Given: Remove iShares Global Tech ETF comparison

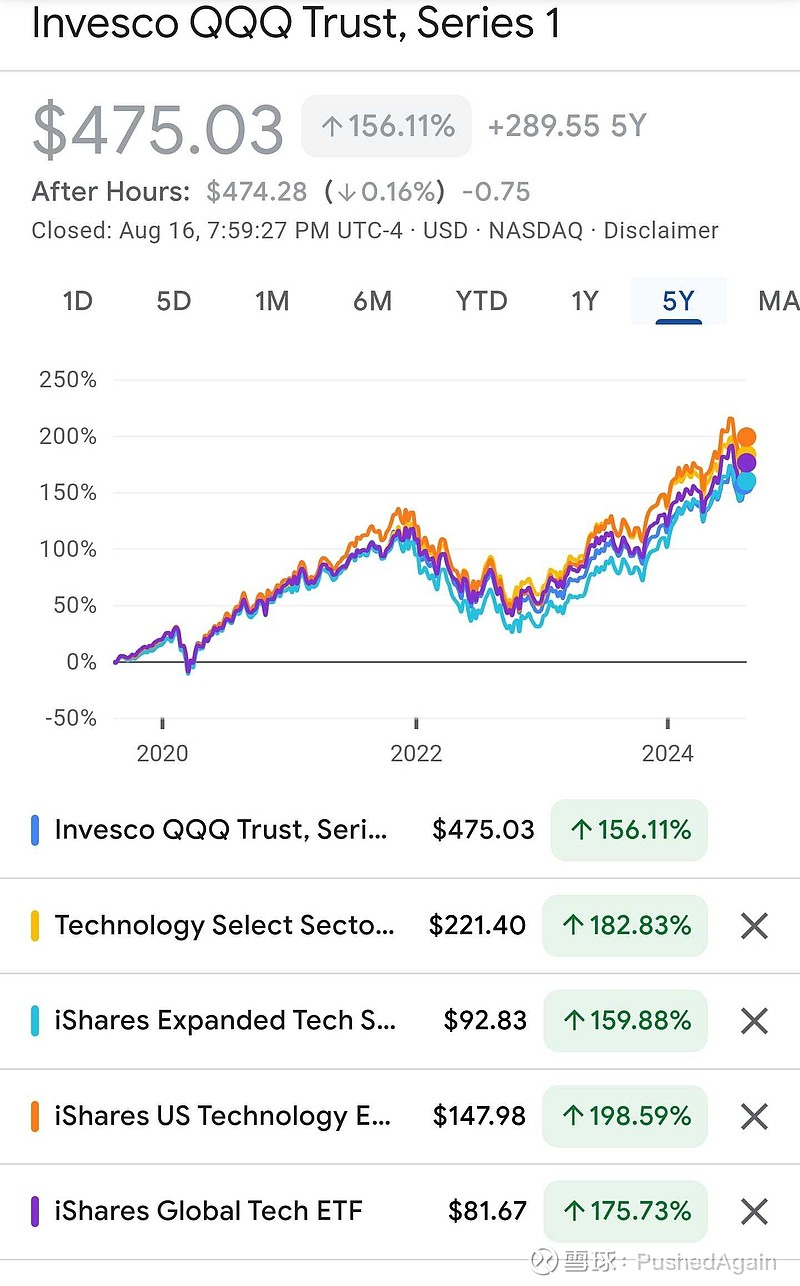Looking at the screenshot, I should [x=754, y=1211].
